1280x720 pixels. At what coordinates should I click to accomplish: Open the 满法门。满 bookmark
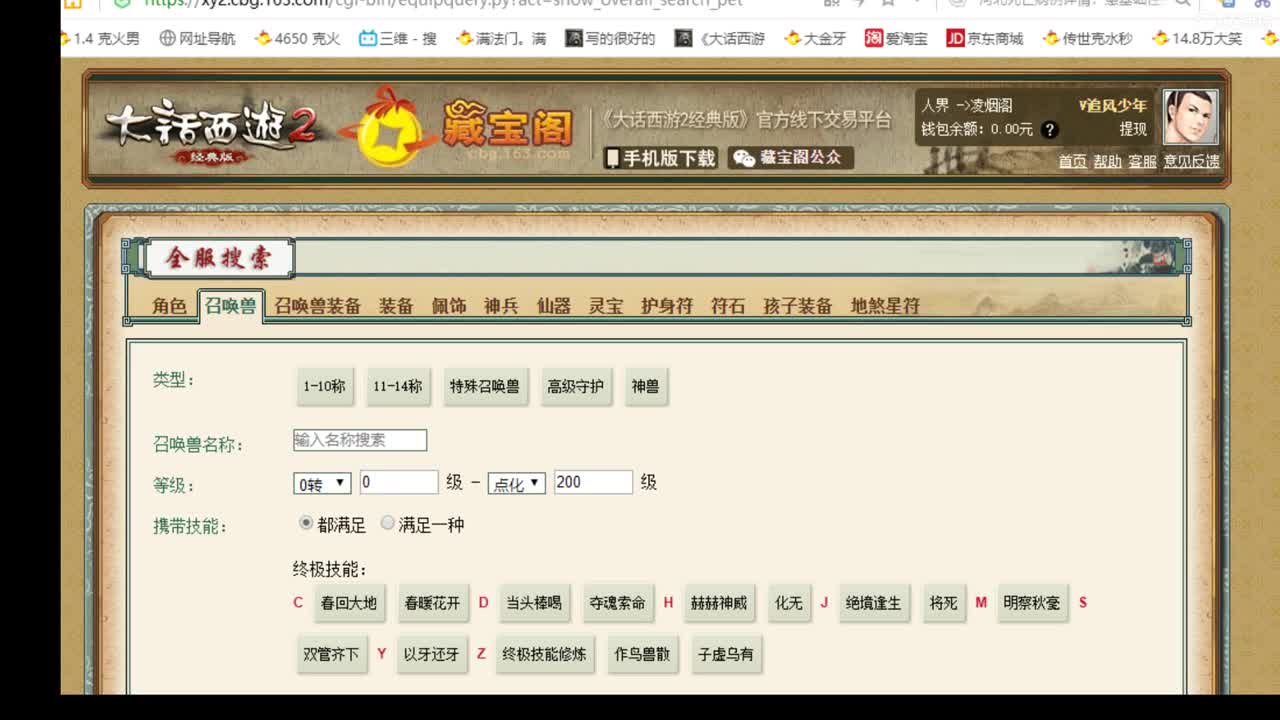pyautogui.click(x=501, y=39)
